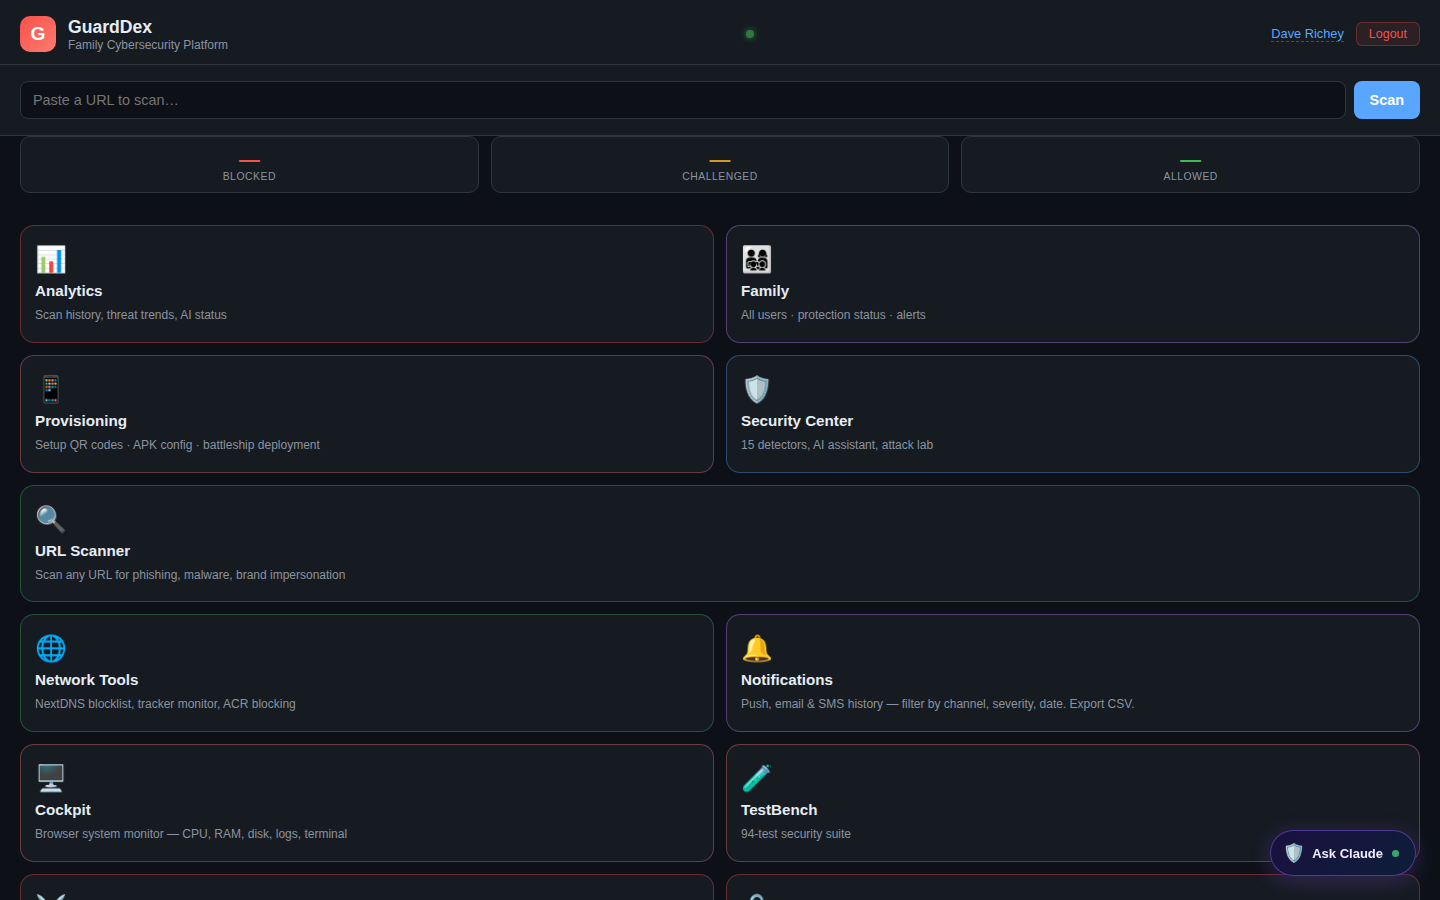
Task: Open the Provisioning card title
Action: 81,421
